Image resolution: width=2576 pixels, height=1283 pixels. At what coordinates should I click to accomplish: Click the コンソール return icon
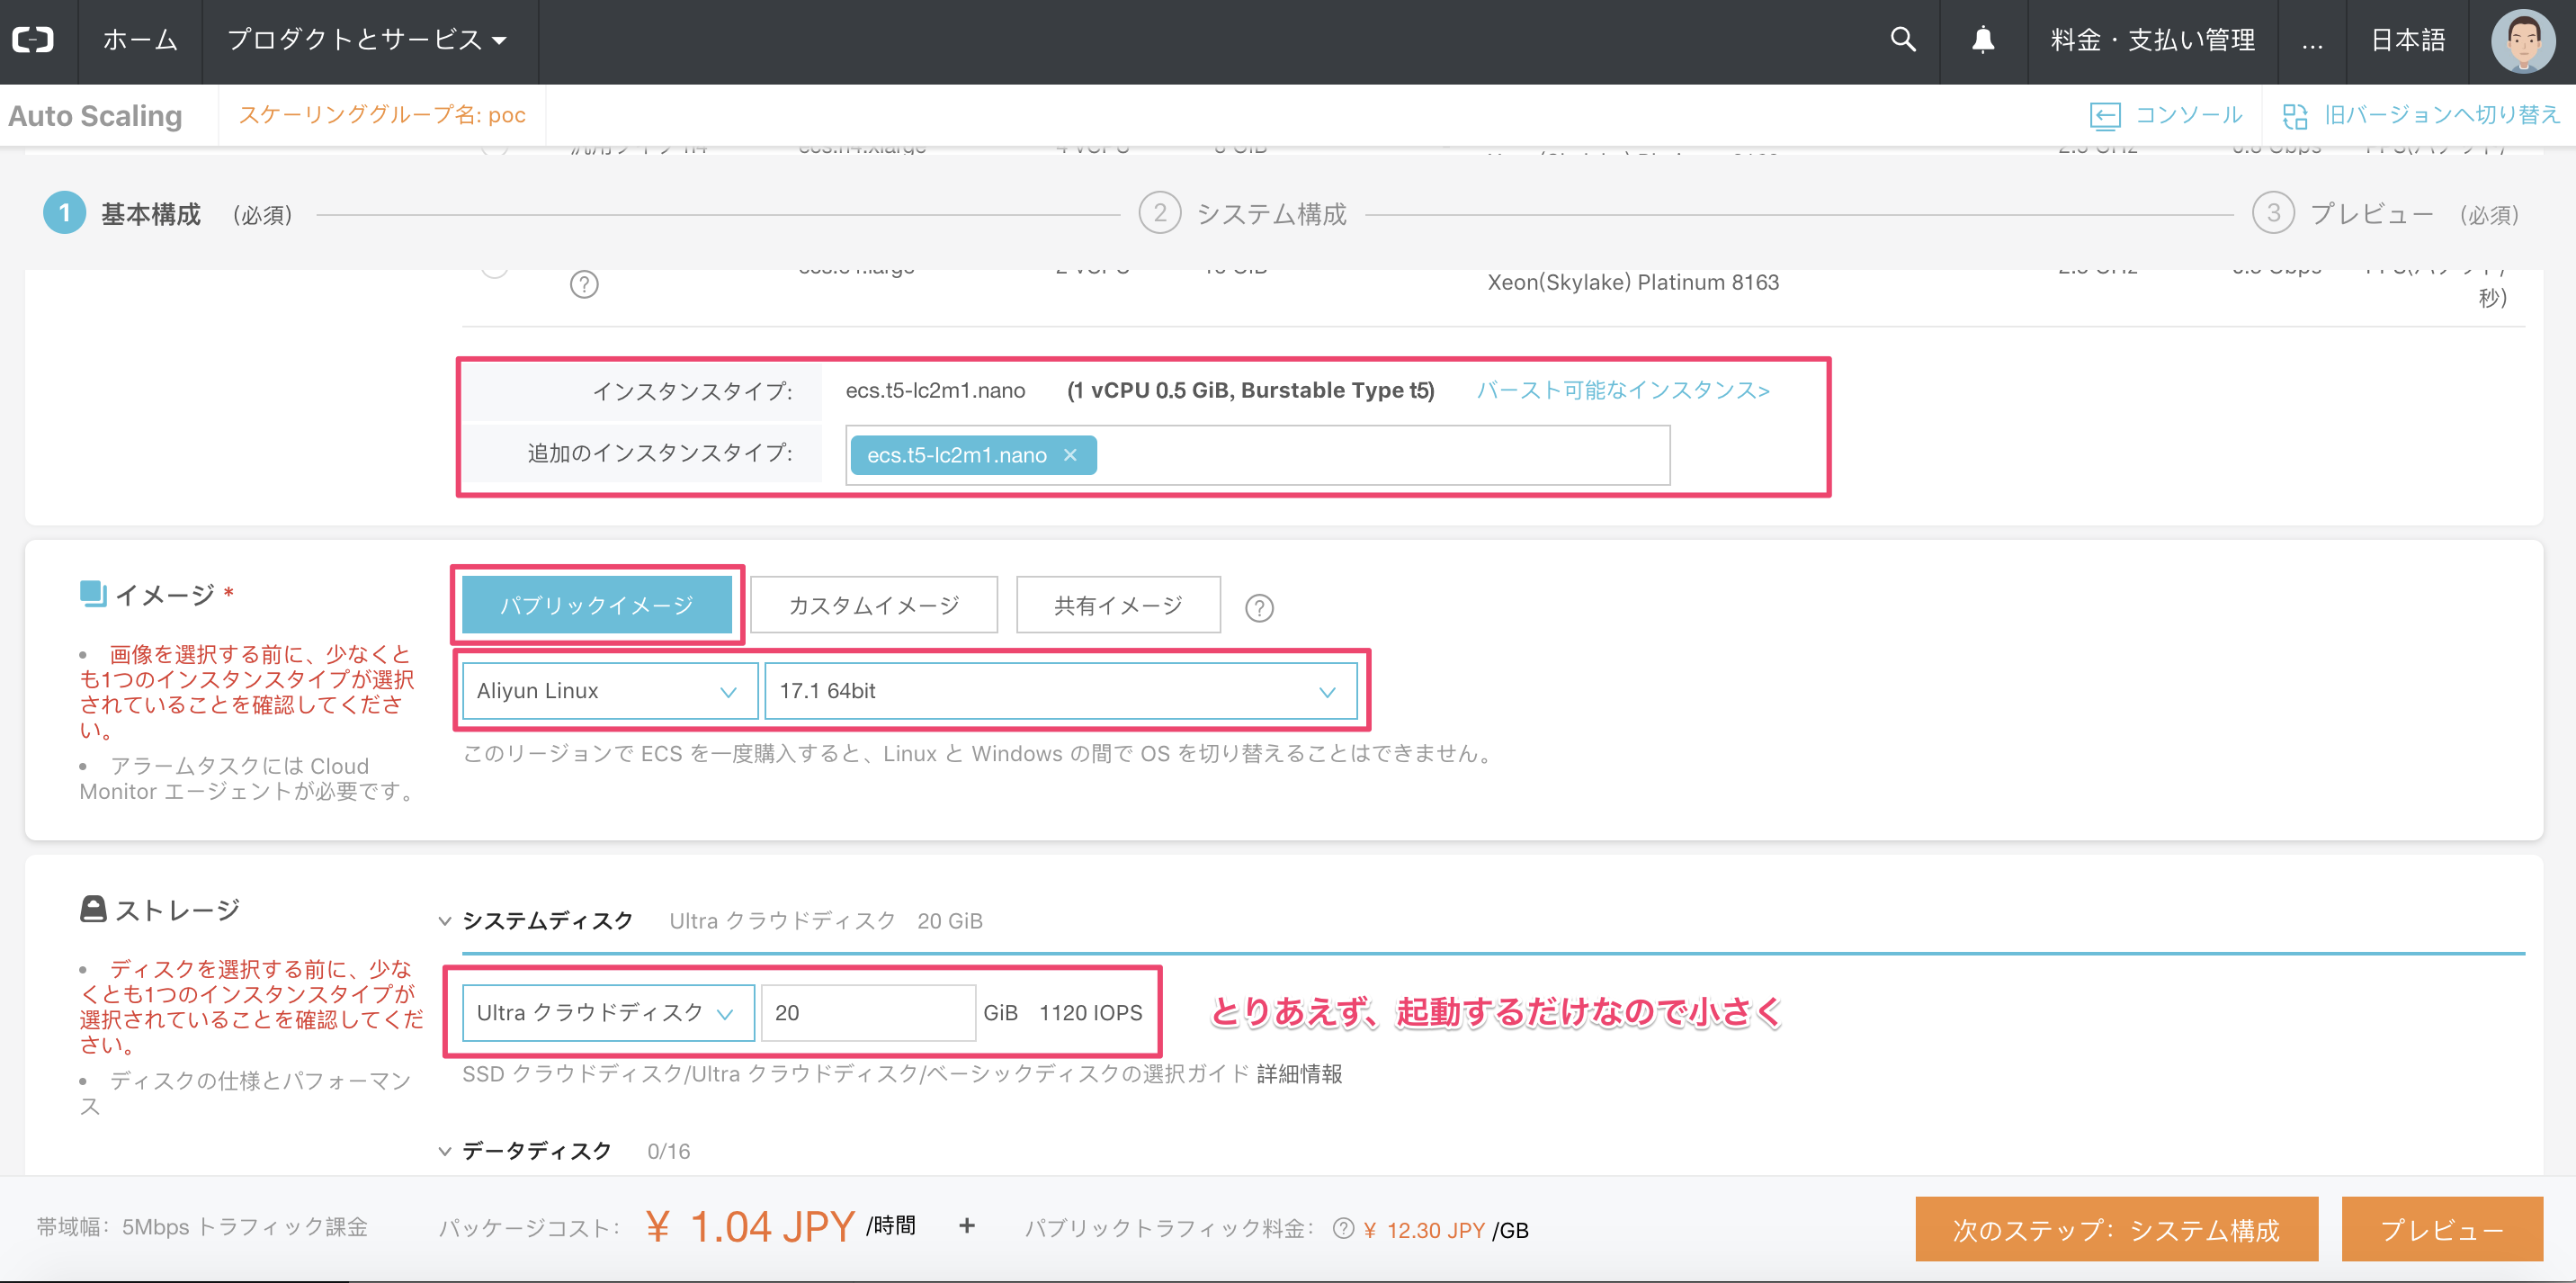pyautogui.click(x=2104, y=116)
